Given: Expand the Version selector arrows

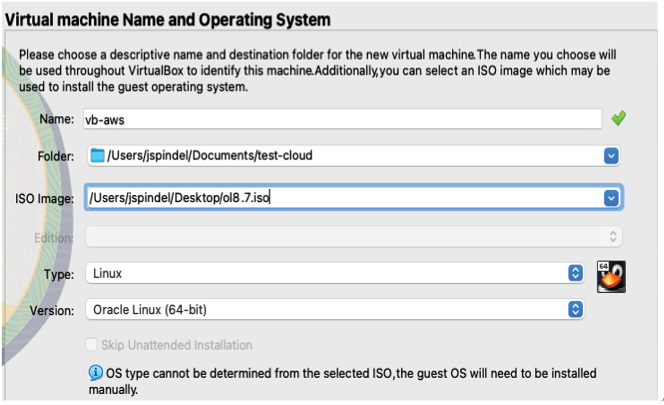Looking at the screenshot, I should coord(575,310).
